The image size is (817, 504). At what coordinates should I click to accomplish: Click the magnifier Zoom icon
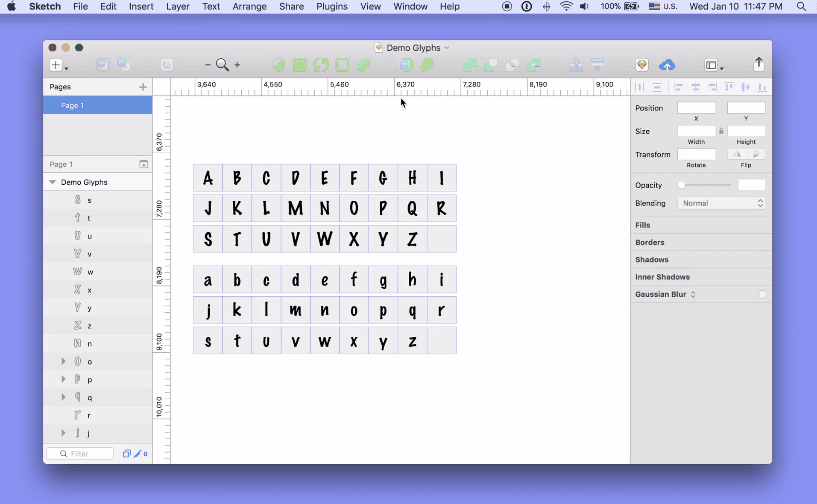click(222, 65)
